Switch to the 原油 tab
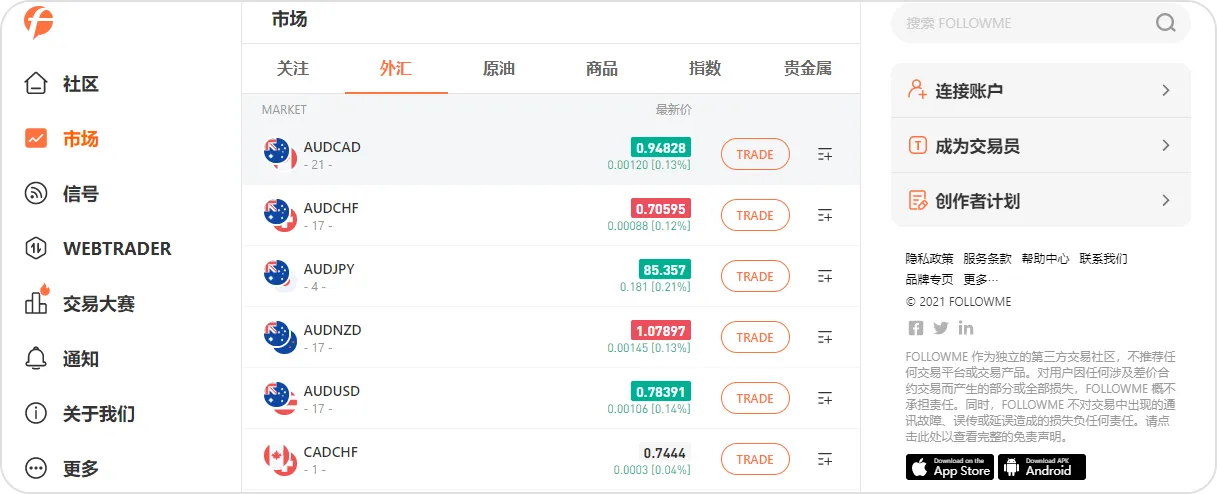This screenshot has height=494, width=1217. point(499,69)
